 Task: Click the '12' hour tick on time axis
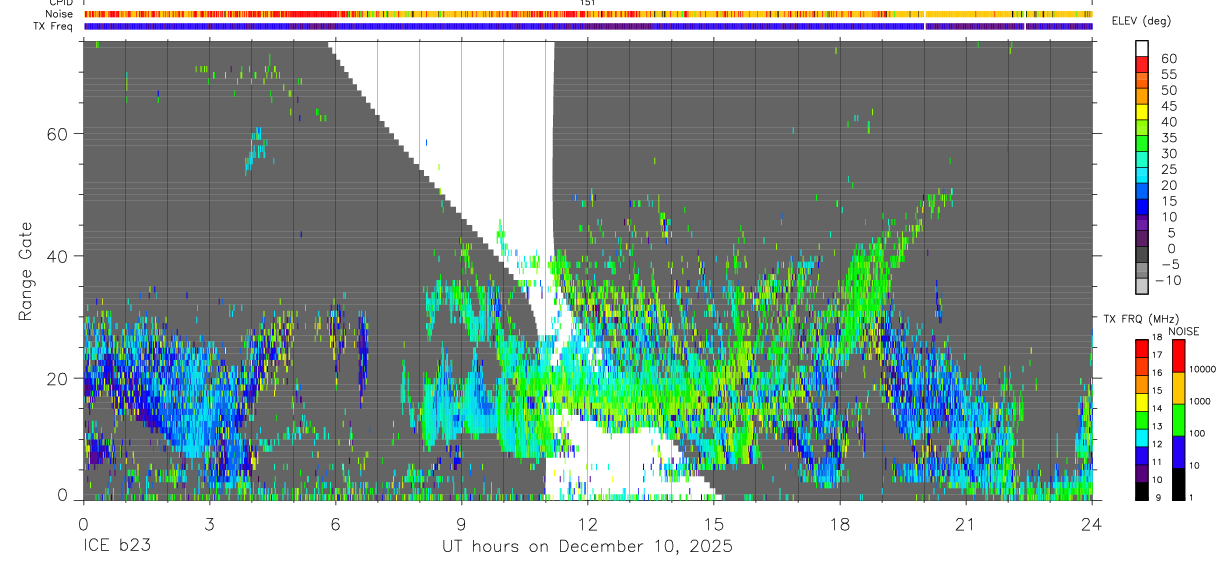pyautogui.click(x=587, y=523)
